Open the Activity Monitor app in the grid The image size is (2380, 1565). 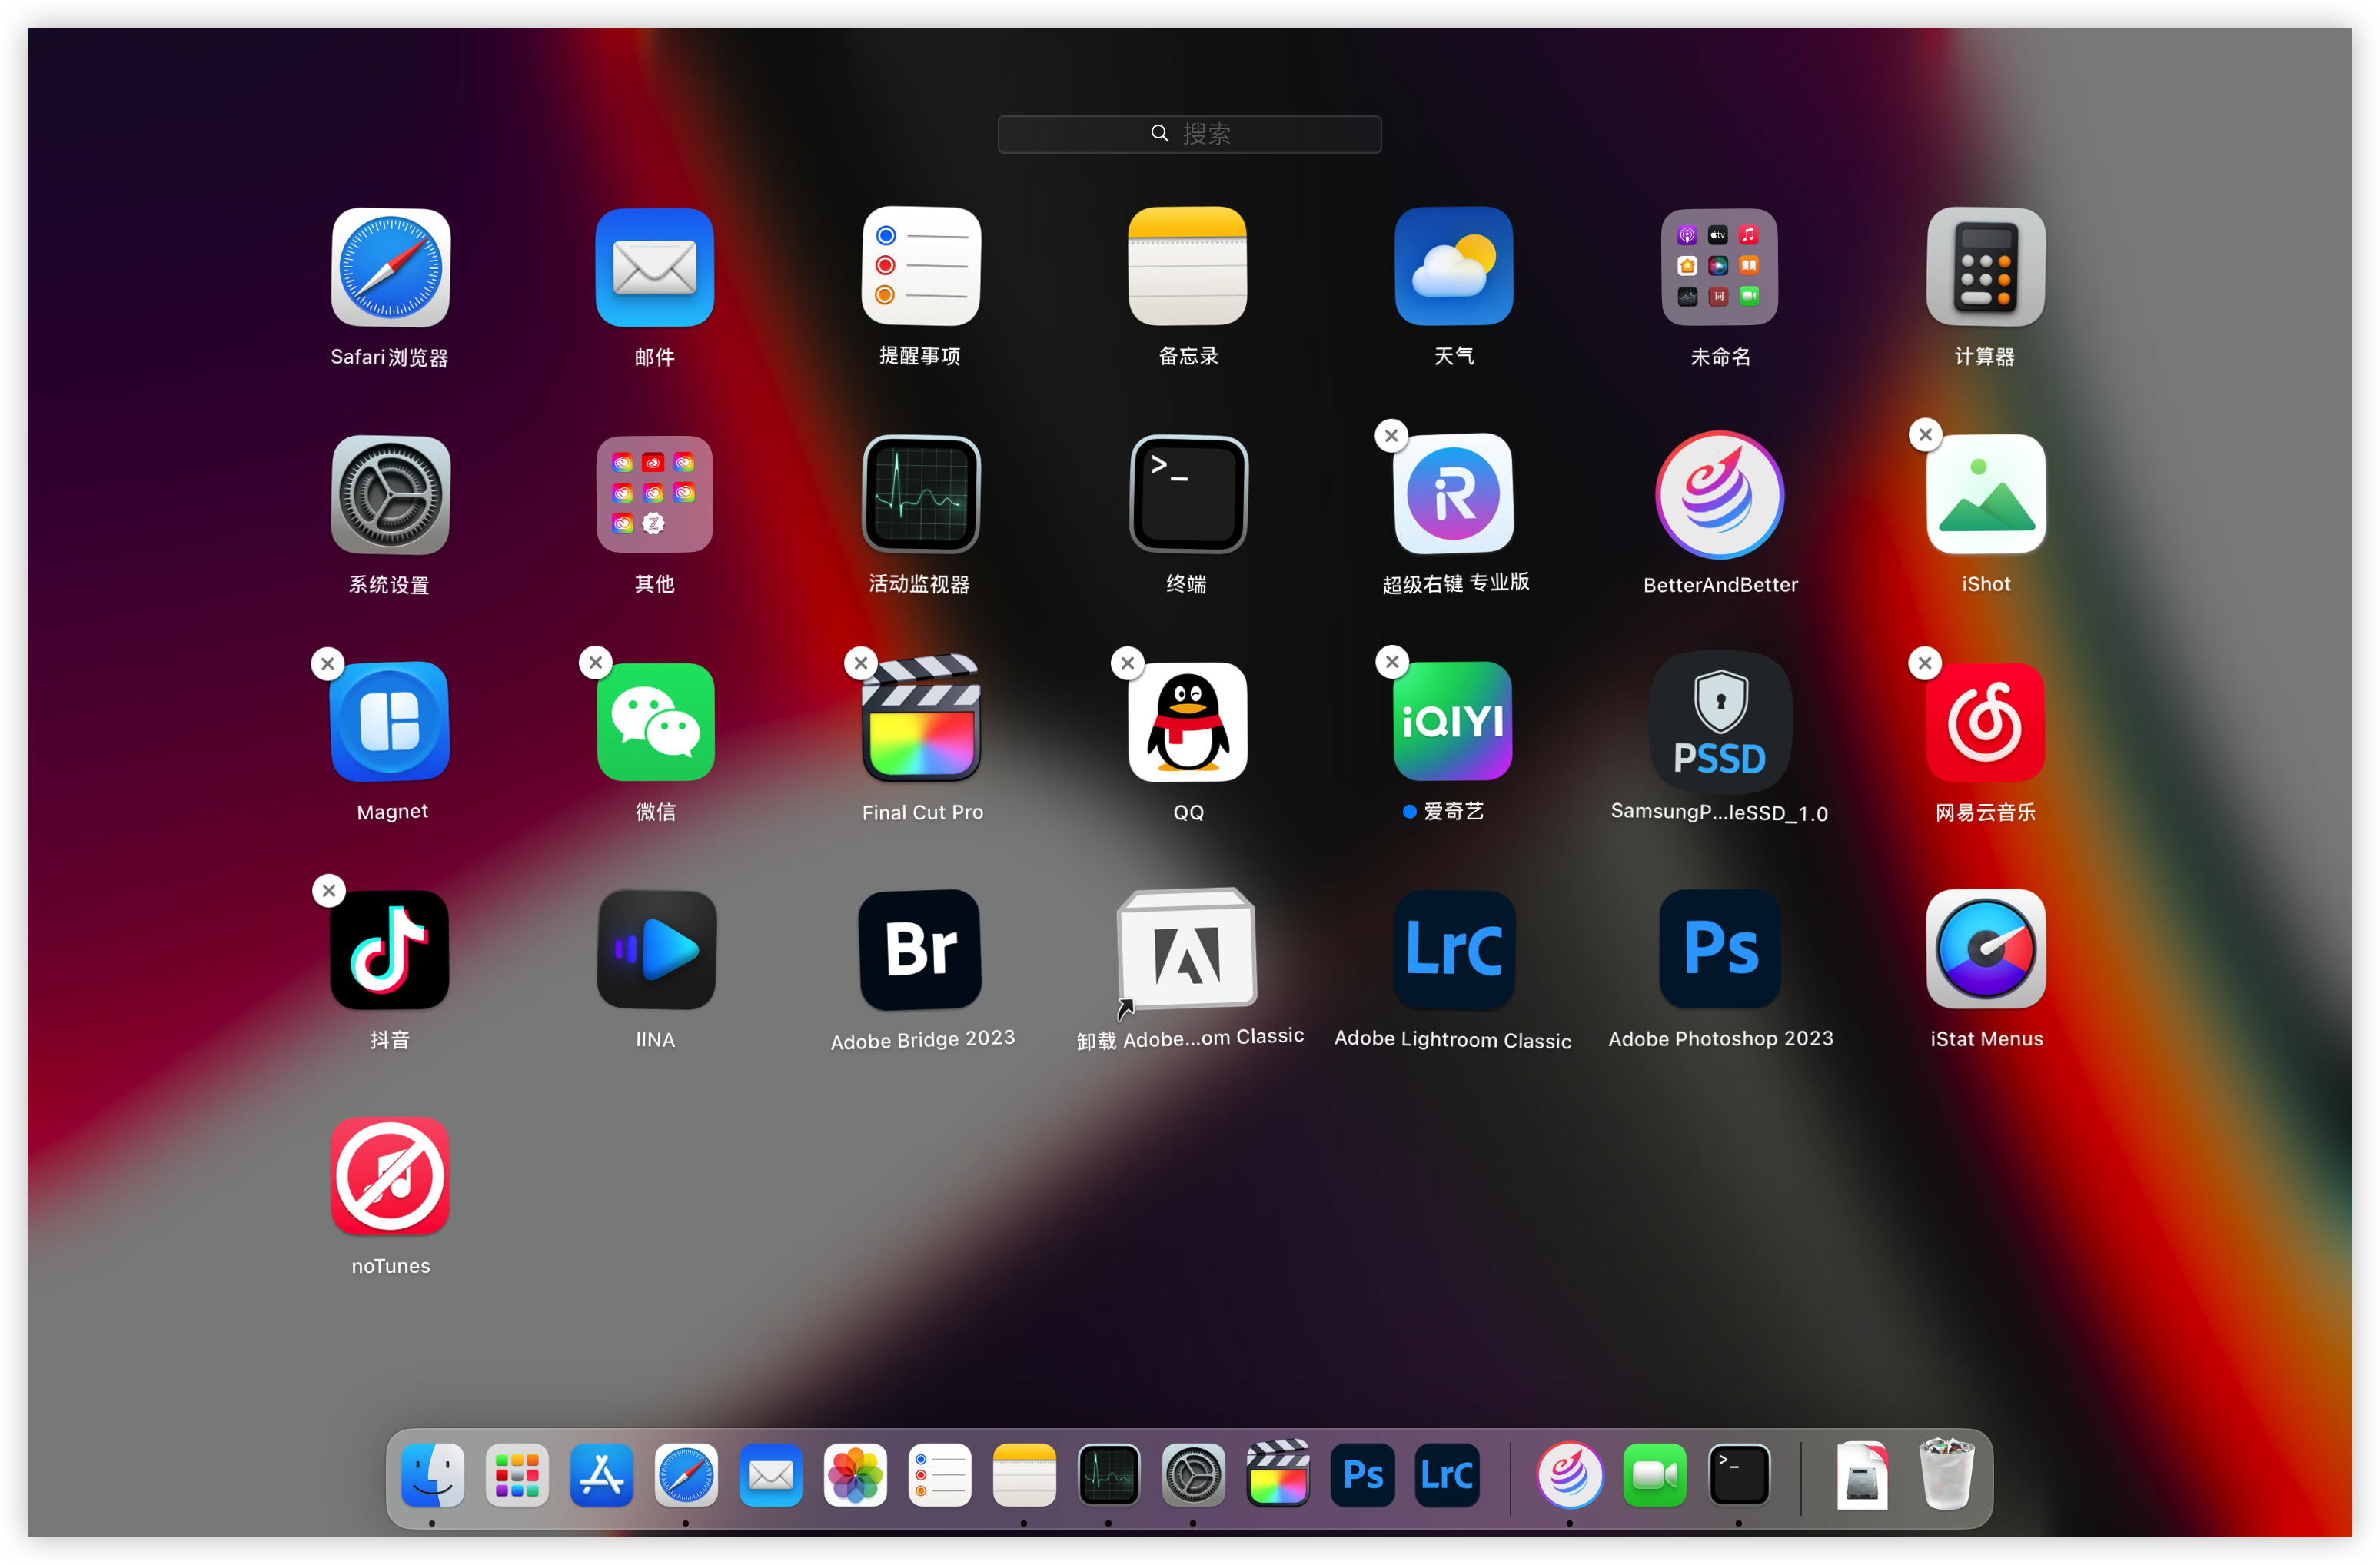921,494
